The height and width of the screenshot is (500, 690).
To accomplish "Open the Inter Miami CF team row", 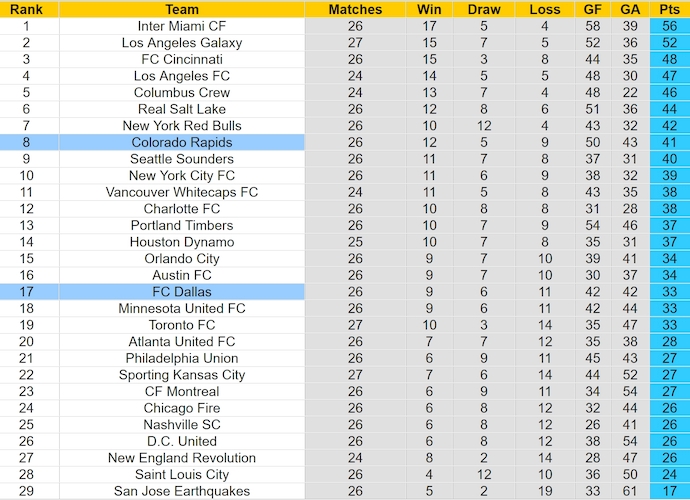I will (x=182, y=26).
